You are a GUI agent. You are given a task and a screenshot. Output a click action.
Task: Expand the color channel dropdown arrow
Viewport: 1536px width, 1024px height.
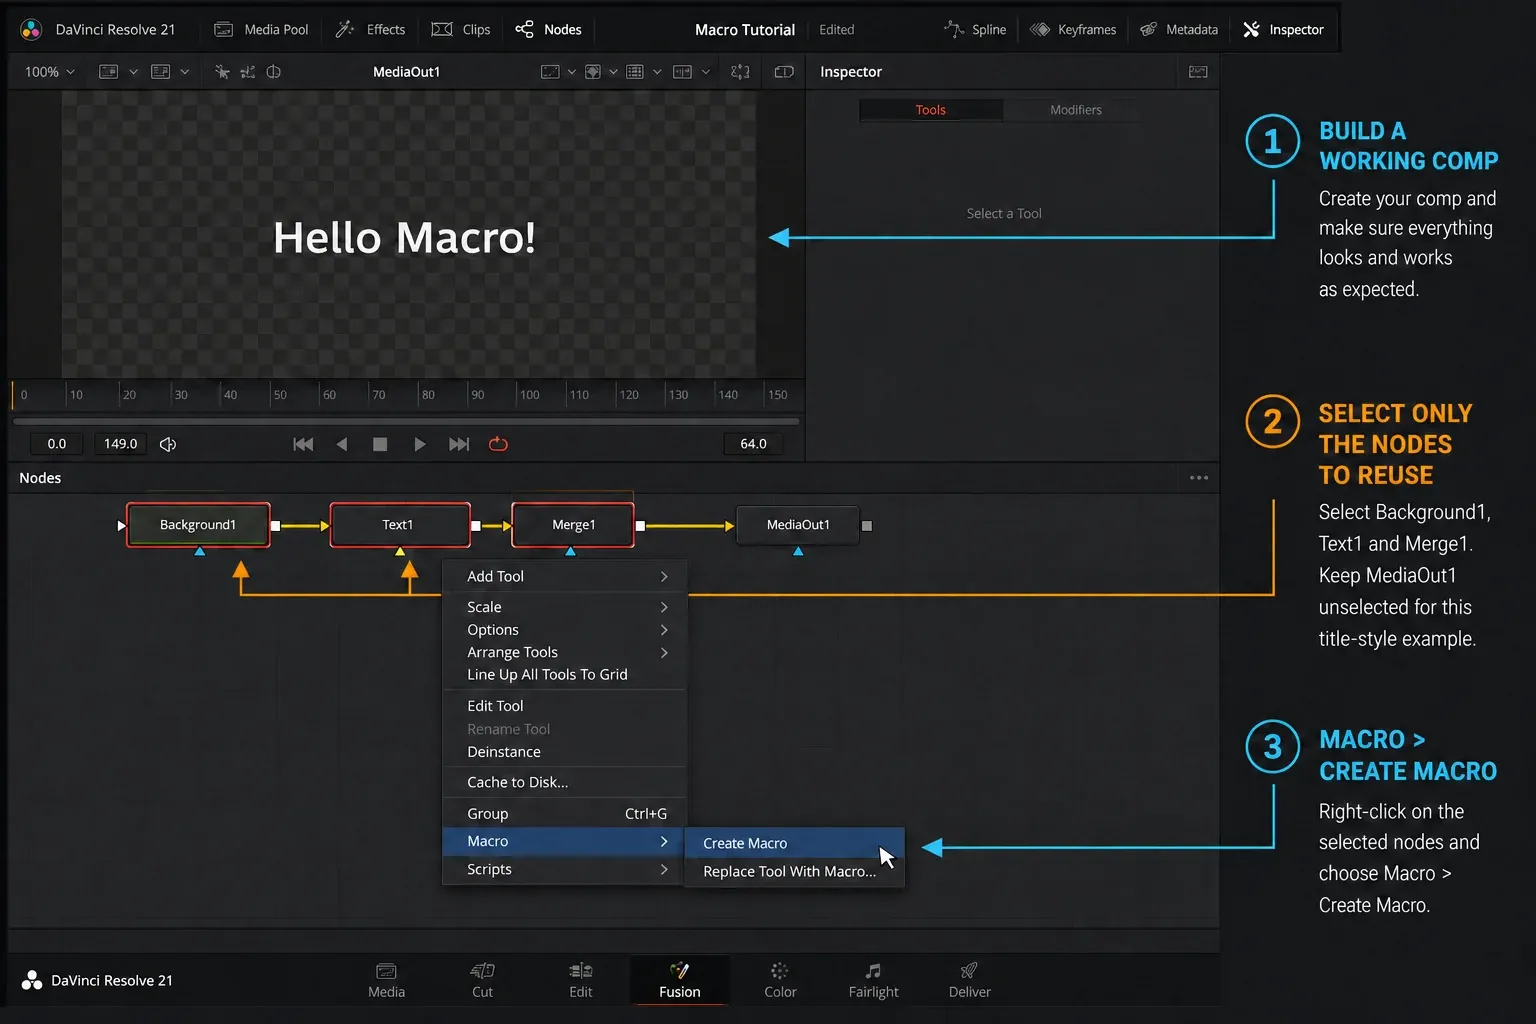(613, 72)
